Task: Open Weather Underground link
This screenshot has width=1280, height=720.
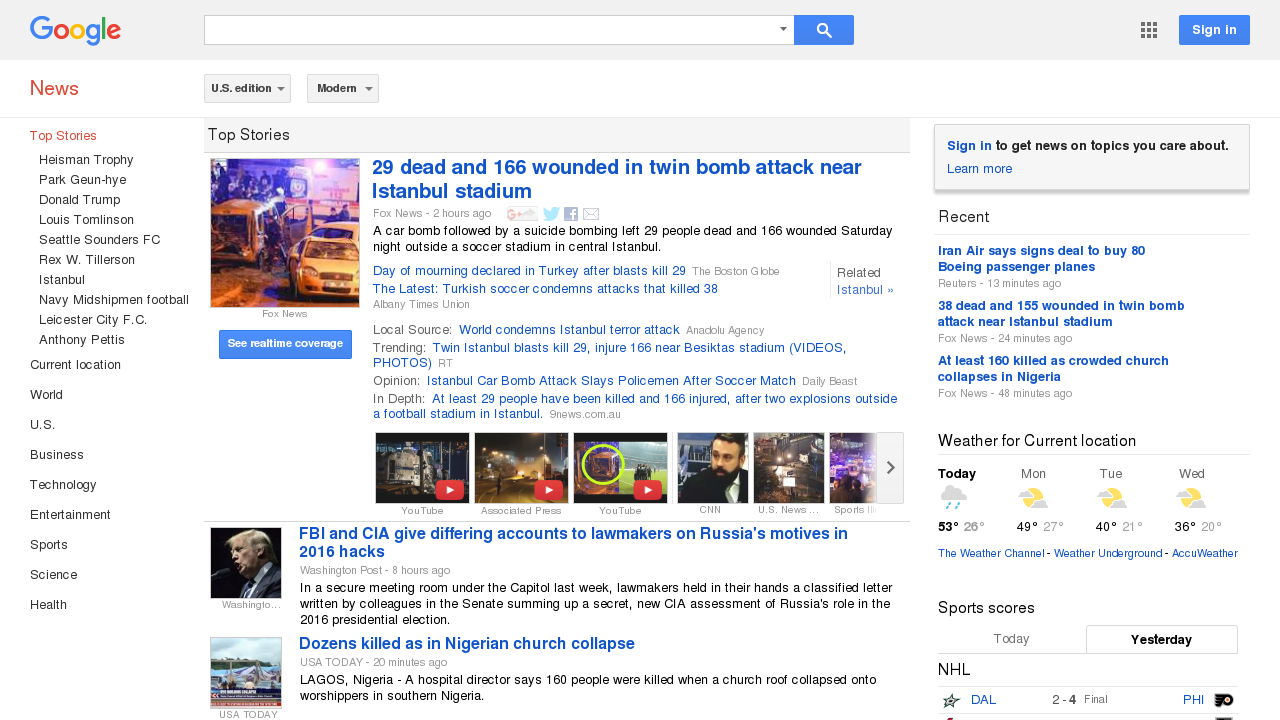Action: tap(1108, 553)
